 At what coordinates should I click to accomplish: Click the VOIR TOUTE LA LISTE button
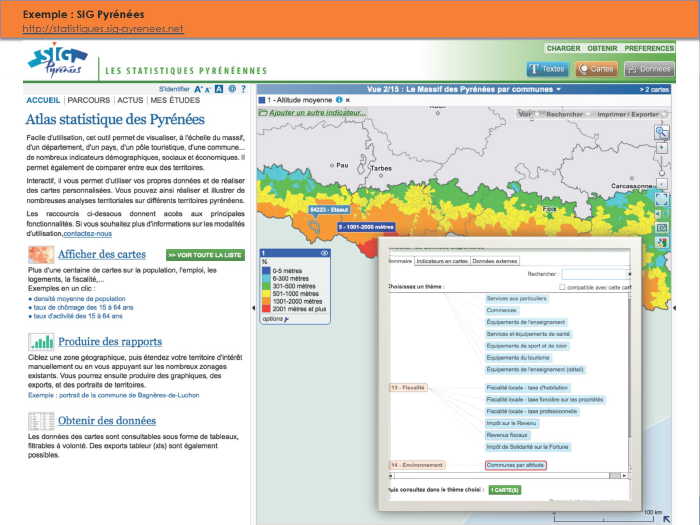(205, 255)
